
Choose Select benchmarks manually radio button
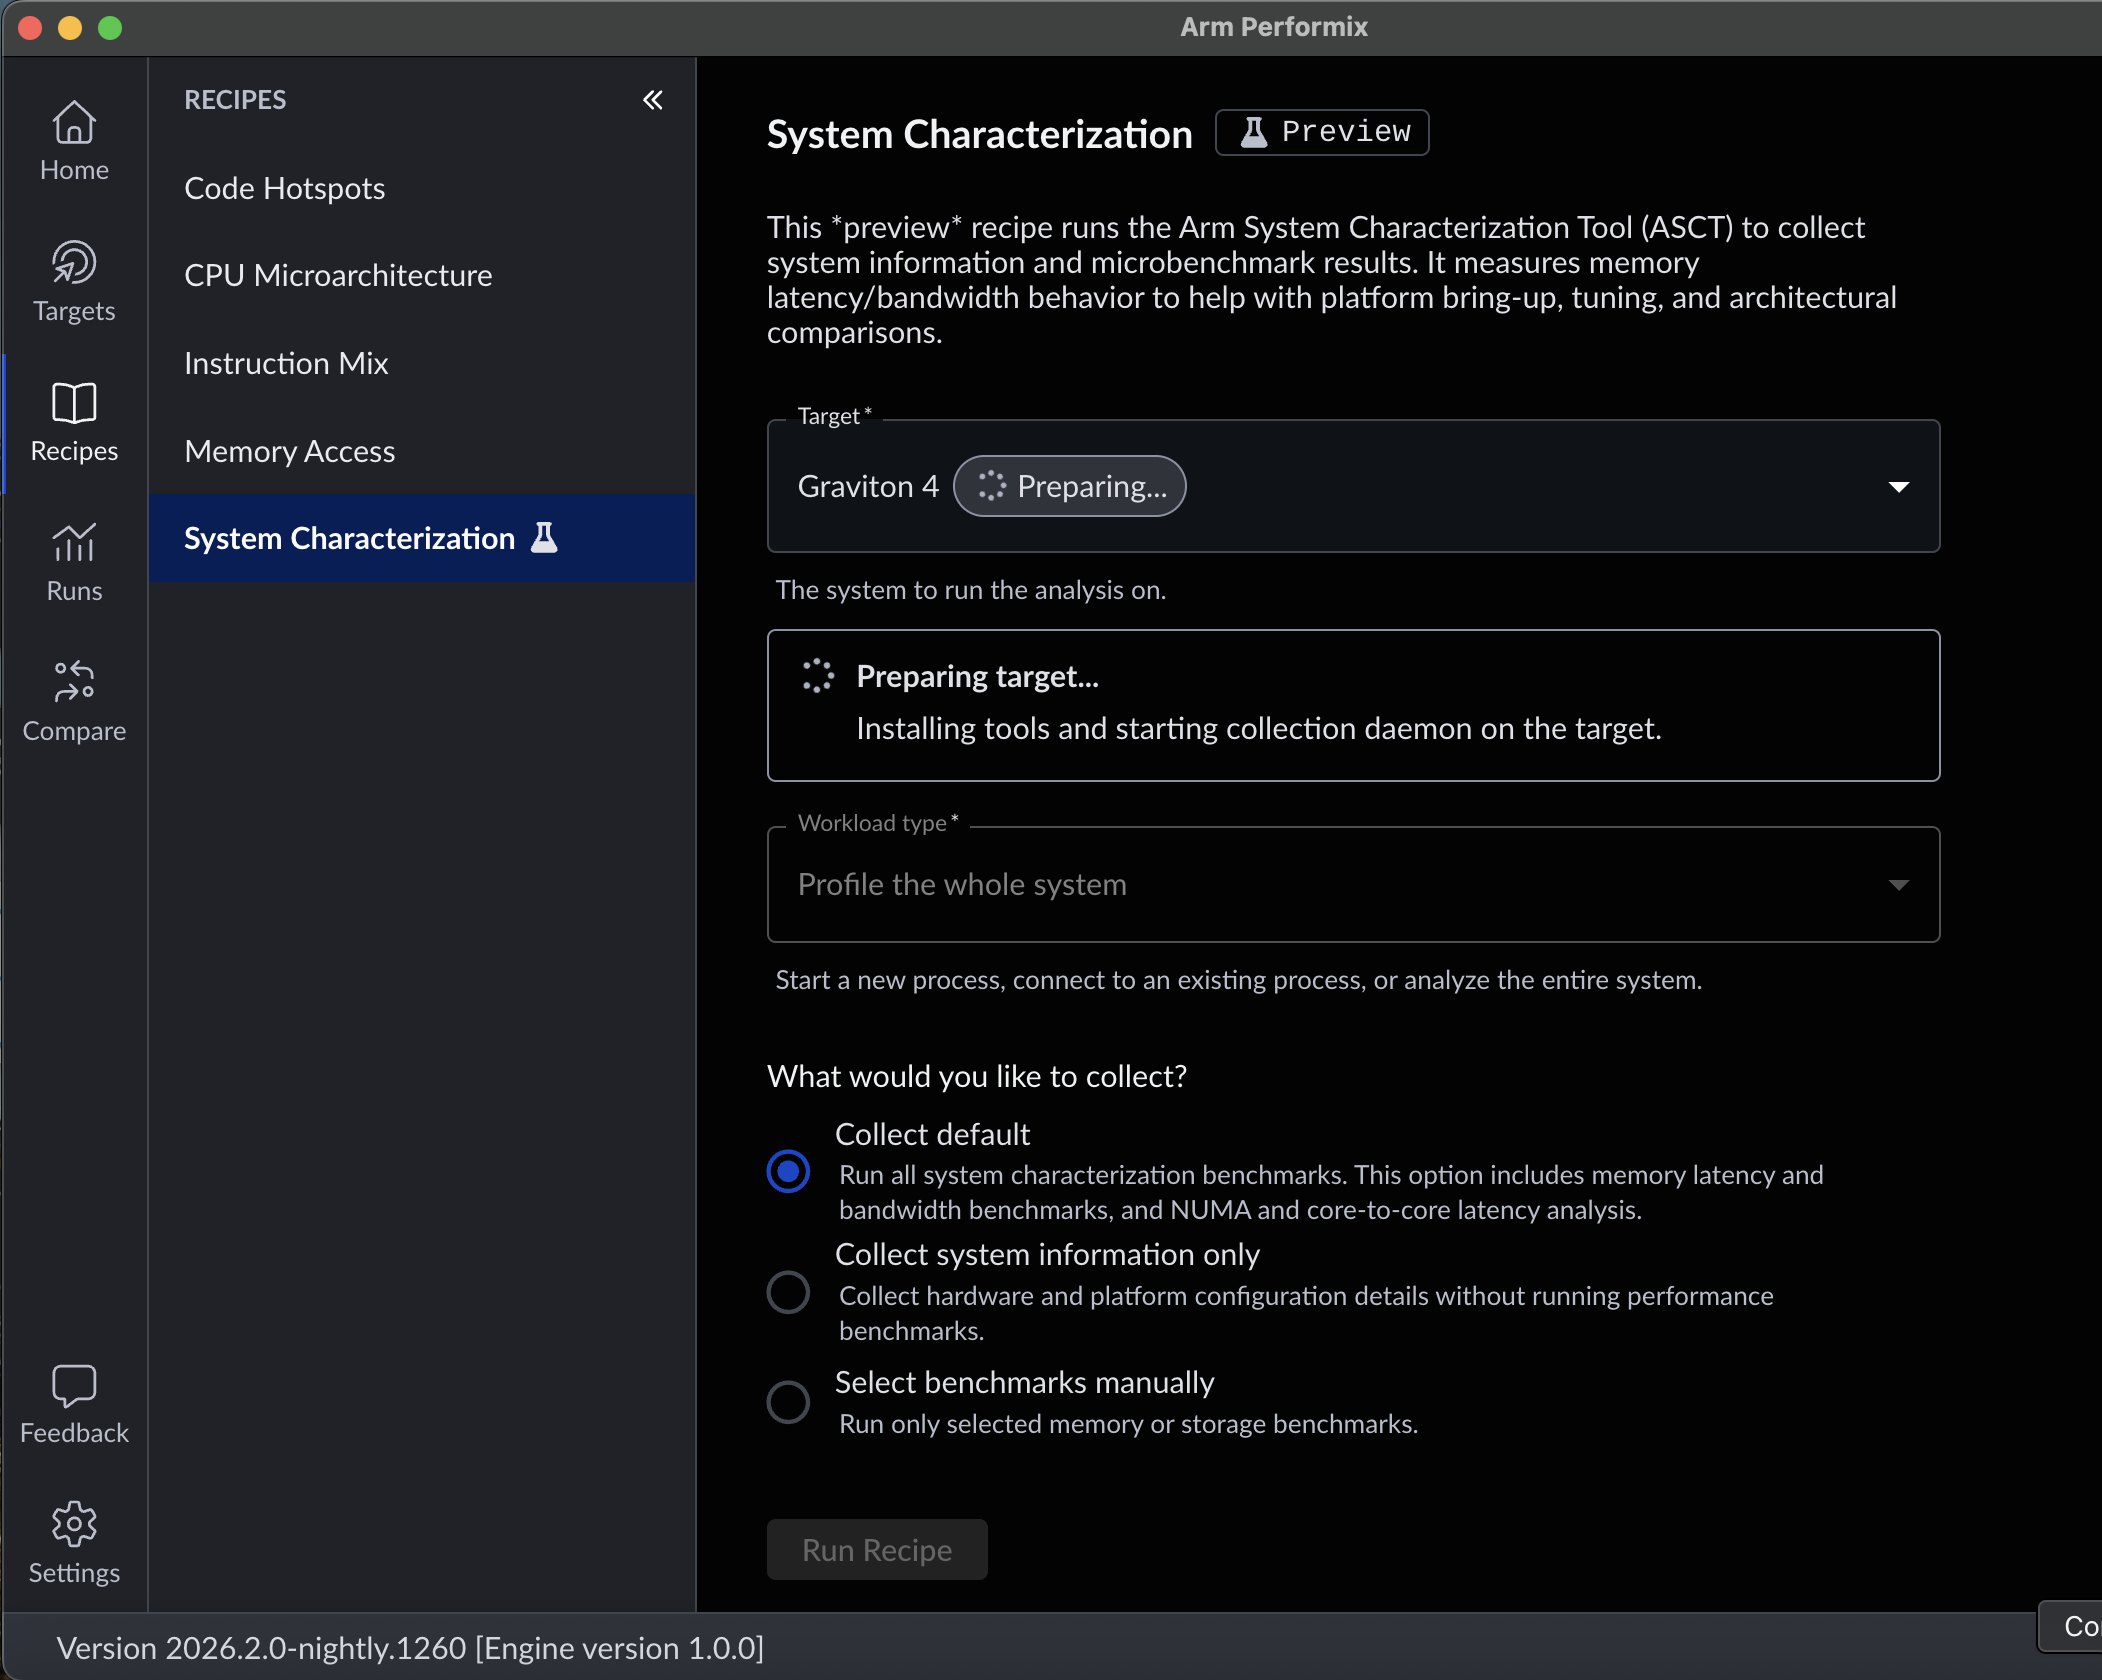pyautogui.click(x=788, y=1402)
